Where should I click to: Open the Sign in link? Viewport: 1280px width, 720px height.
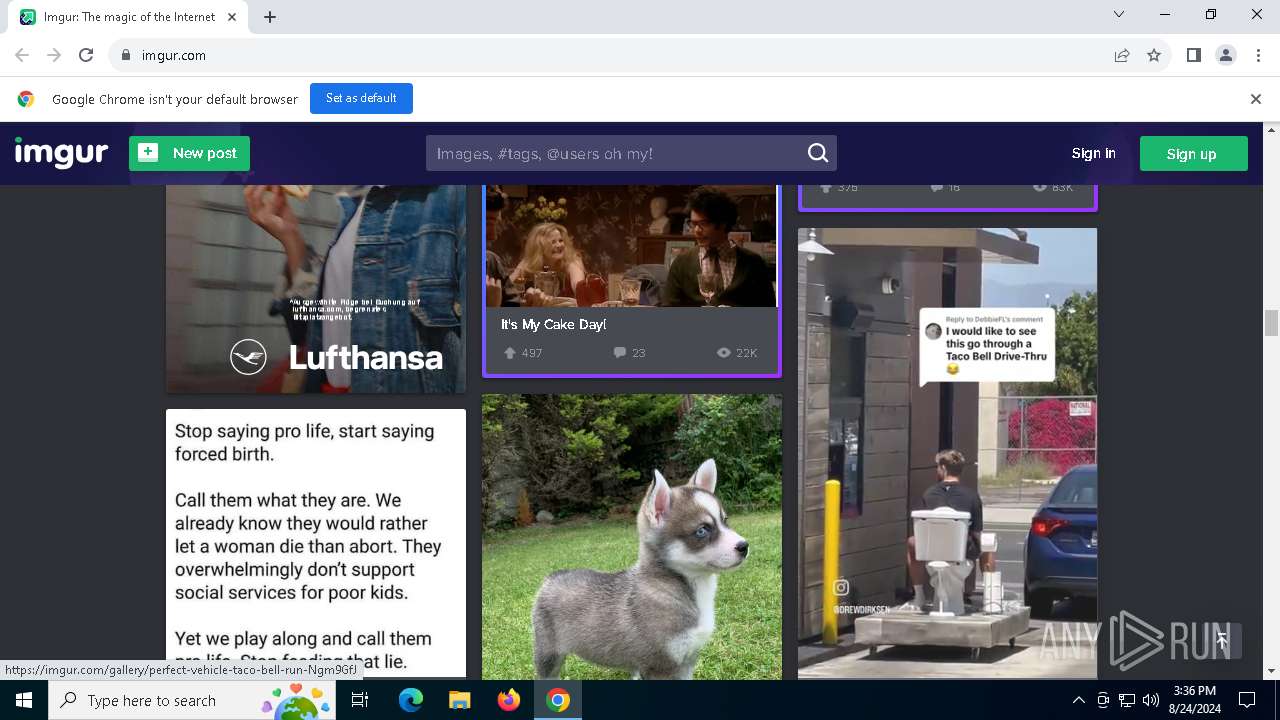pyautogui.click(x=1093, y=153)
